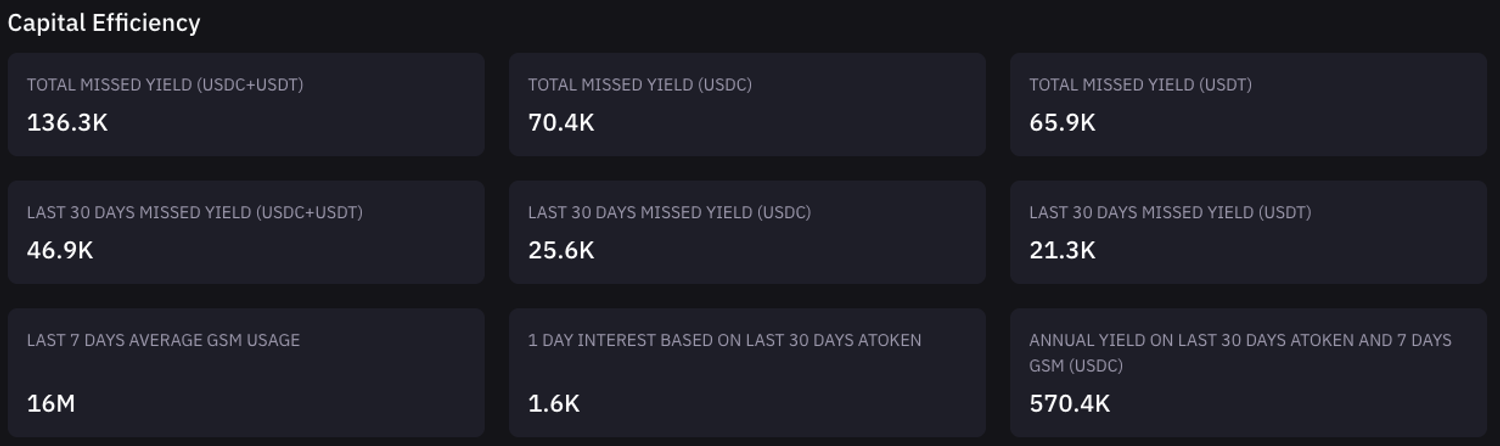Click the 570.4K annual yield value
Image resolution: width=1500 pixels, height=446 pixels.
point(1069,404)
